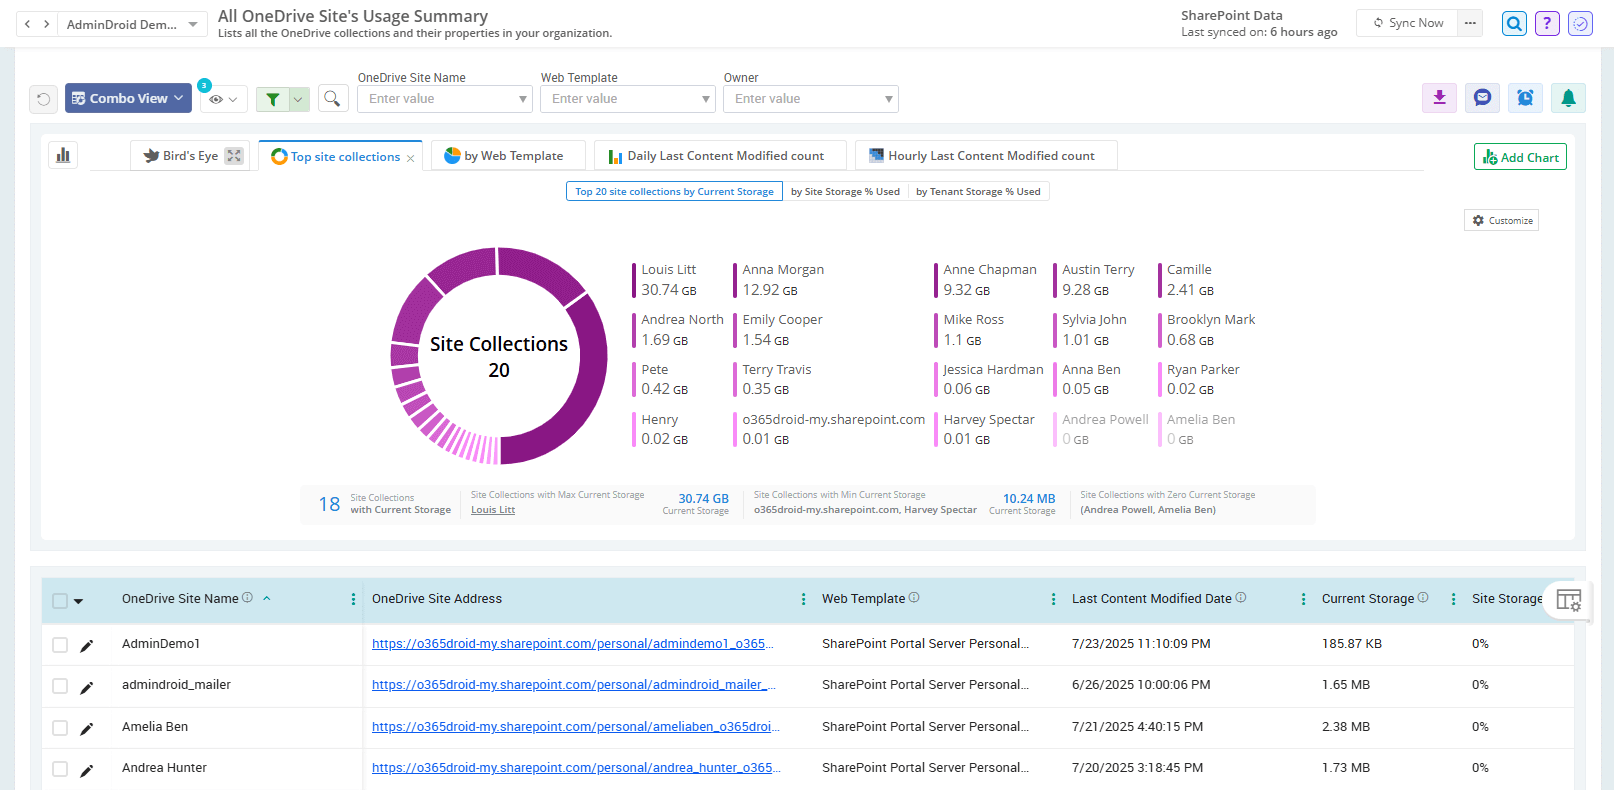Viewport: 1614px width, 790px height.
Task: Click the green filter funnel icon
Action: coord(272,99)
